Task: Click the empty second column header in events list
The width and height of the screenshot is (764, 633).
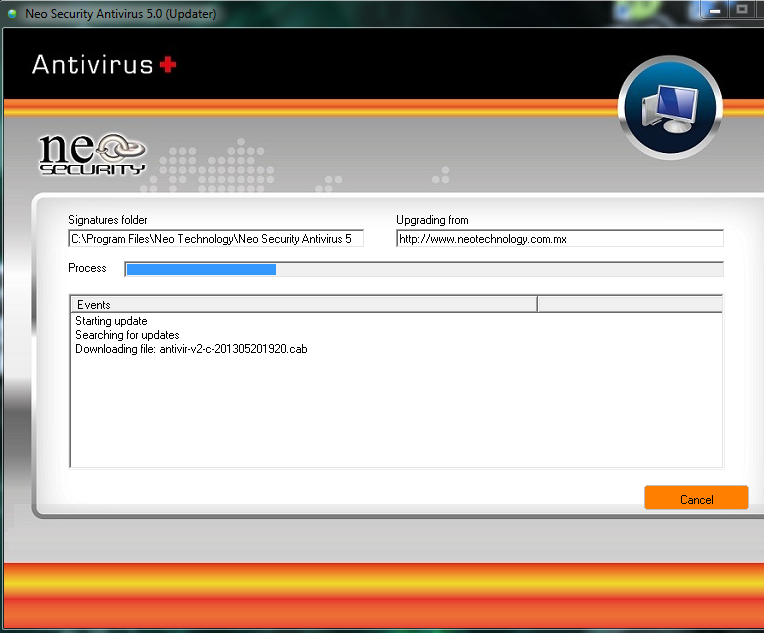Action: [x=630, y=305]
